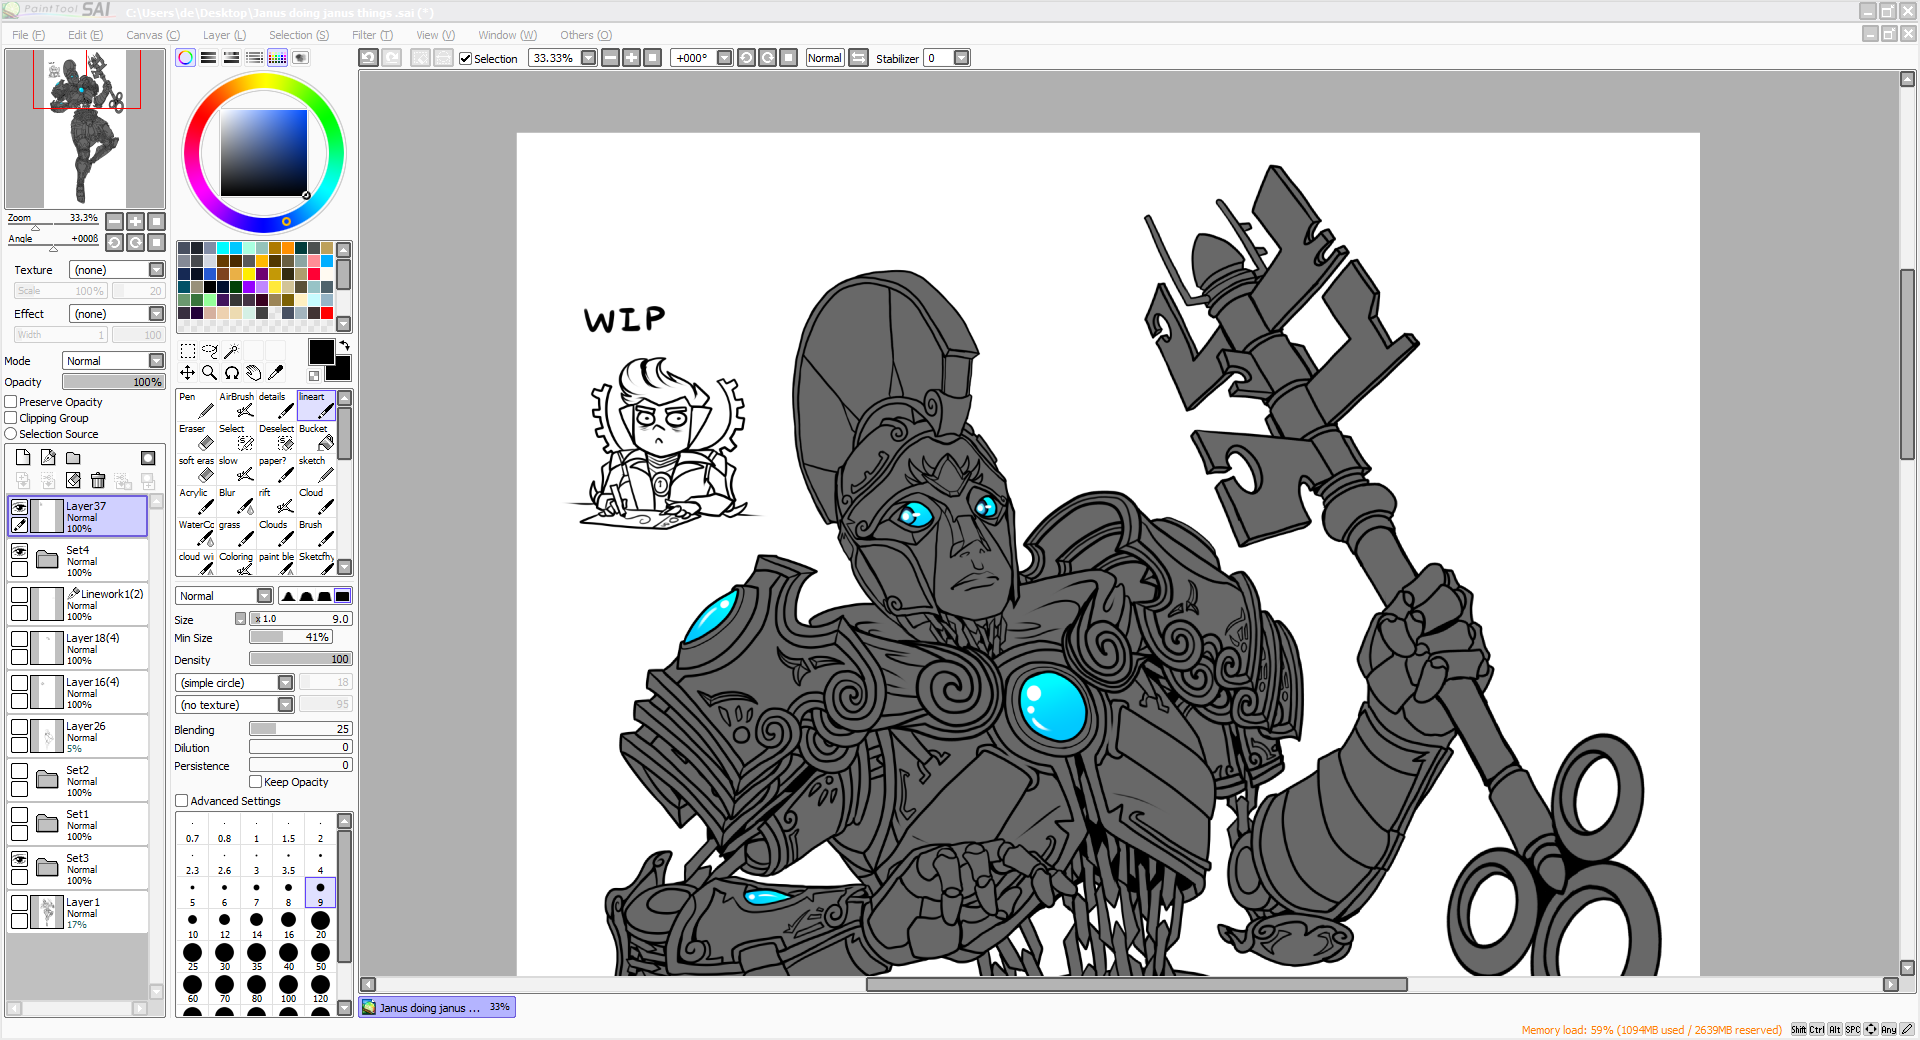Screen dimensions: 1920x1040
Task: Choose the Acrylic brush
Action: pos(196,501)
